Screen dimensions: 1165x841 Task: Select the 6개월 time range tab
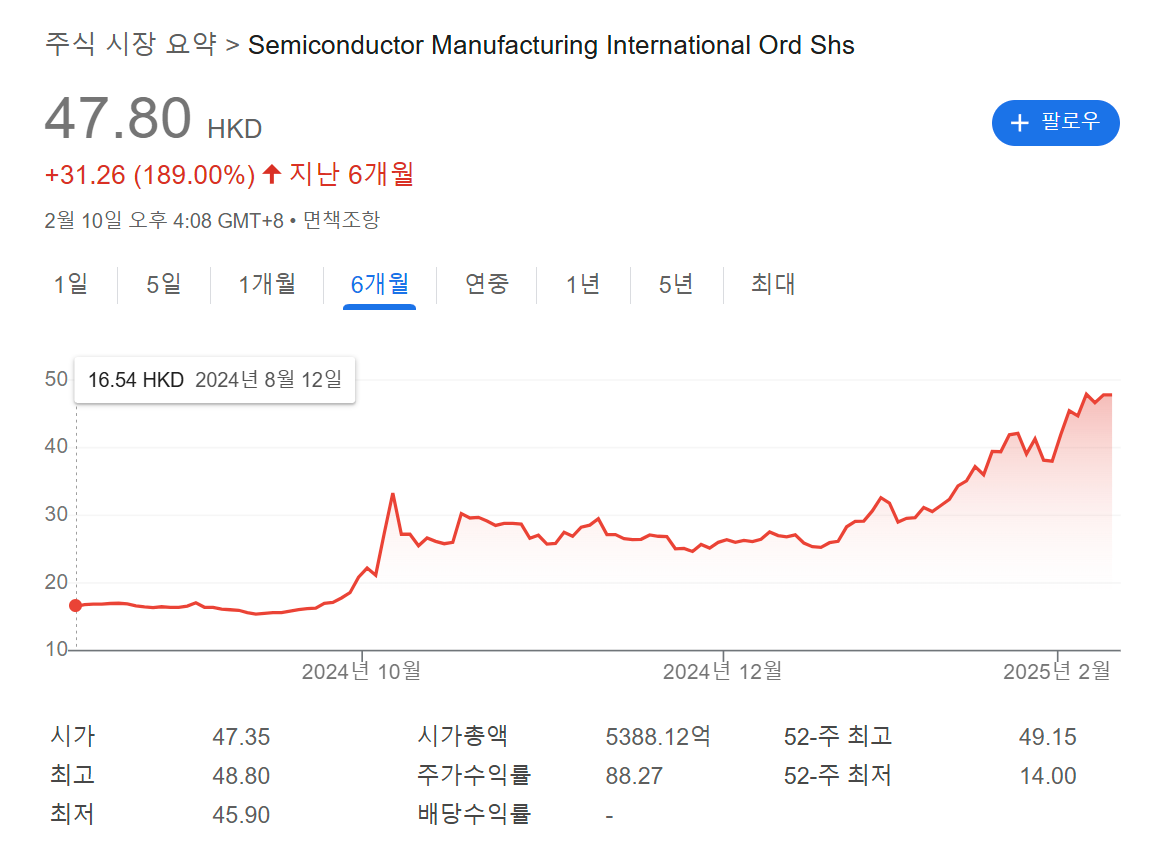379,284
